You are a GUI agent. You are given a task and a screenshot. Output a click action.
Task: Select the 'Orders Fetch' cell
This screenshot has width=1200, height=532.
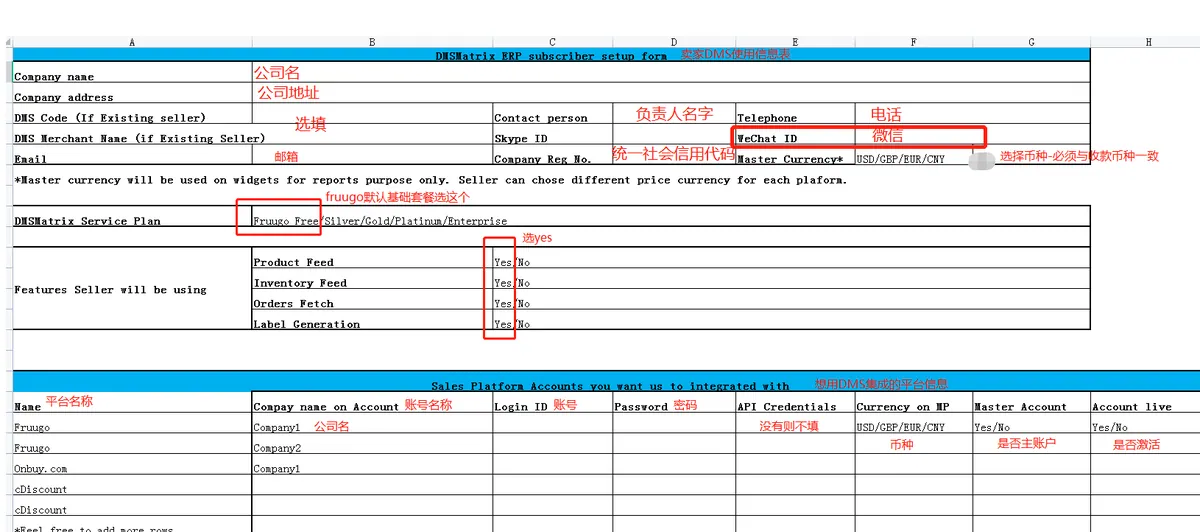(x=372, y=299)
